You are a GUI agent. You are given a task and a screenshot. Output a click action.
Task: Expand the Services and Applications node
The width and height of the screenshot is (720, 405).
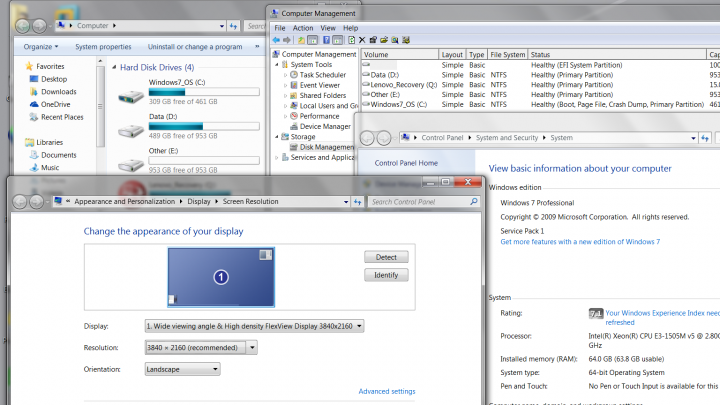click(277, 157)
